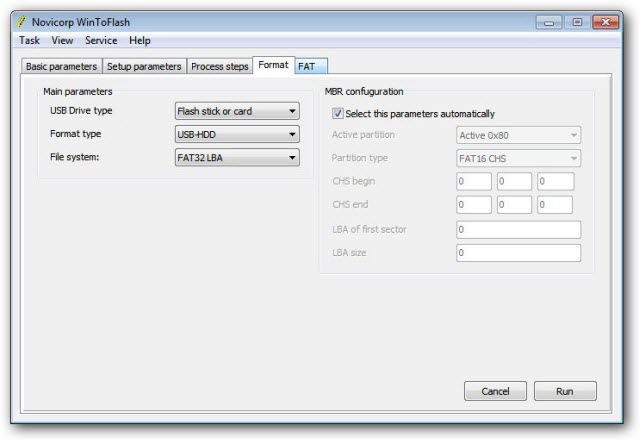Click the USB Drive type label
The height and width of the screenshot is (441, 641).
pos(81,110)
